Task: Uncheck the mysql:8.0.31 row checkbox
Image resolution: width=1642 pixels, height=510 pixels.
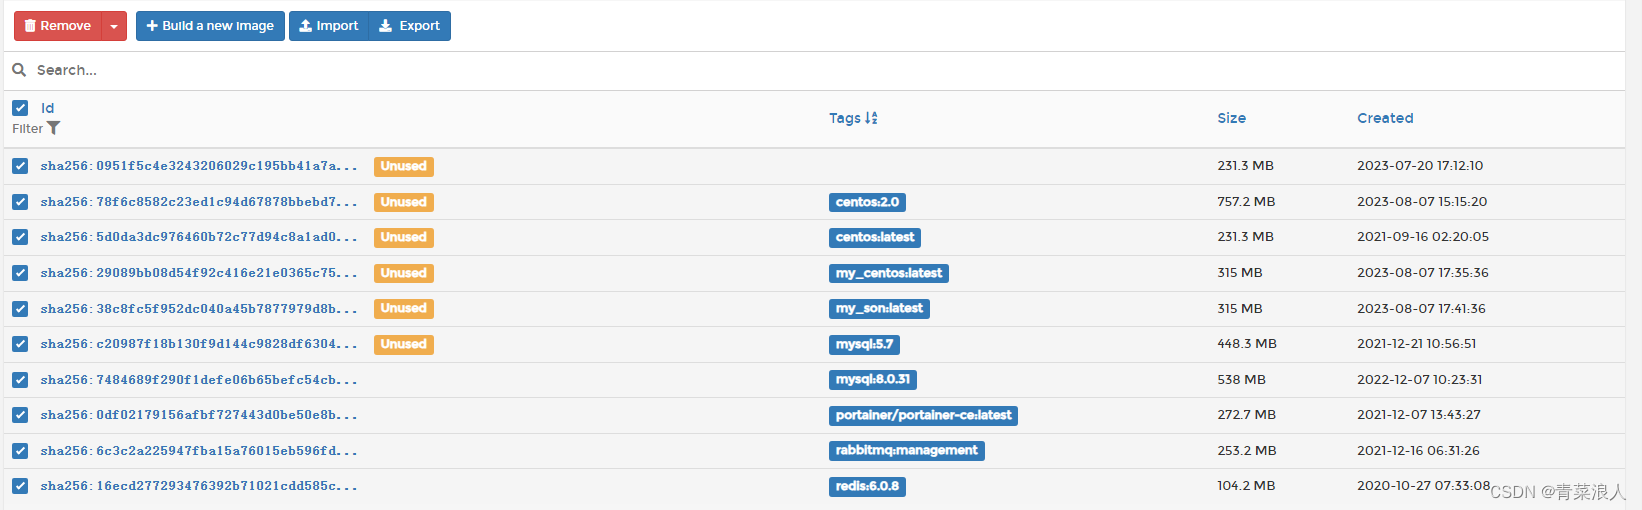Action: 20,380
